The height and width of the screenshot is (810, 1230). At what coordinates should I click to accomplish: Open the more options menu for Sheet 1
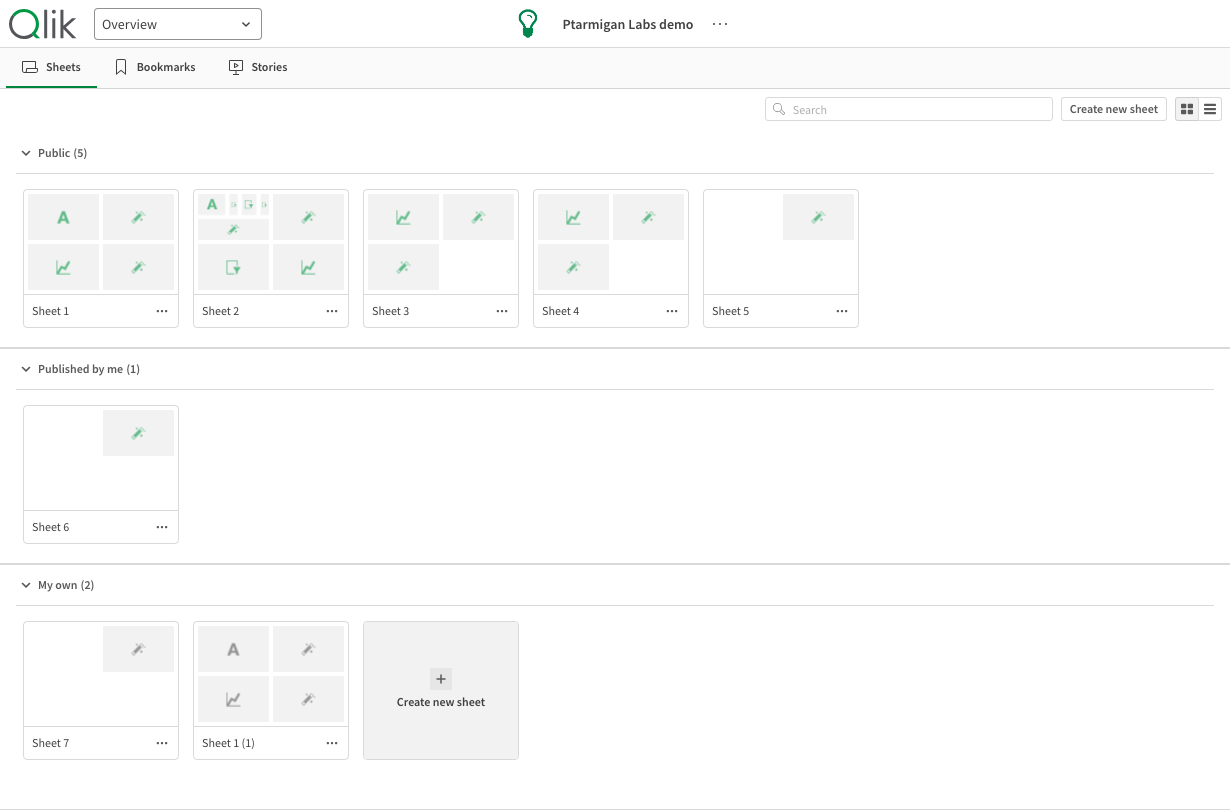[x=162, y=311]
